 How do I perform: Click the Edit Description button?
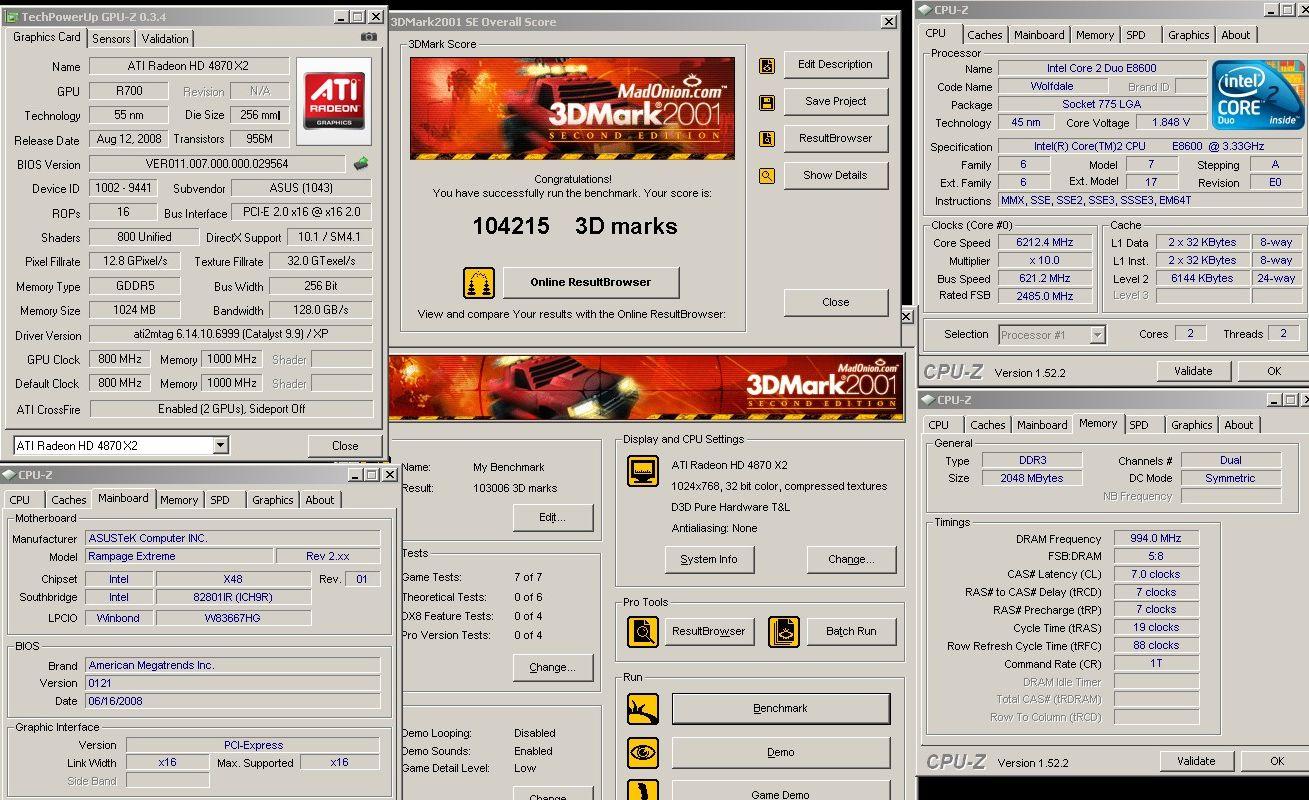835,65
